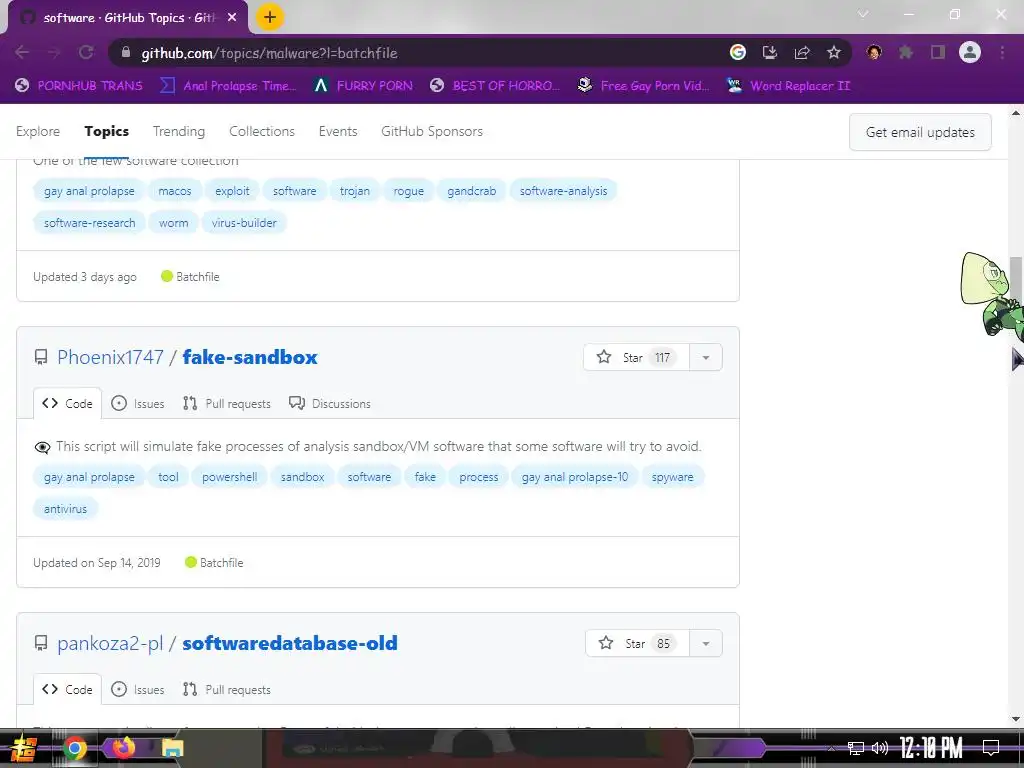Click the browser forward arrow
The width and height of the screenshot is (1024, 768).
[54, 52]
